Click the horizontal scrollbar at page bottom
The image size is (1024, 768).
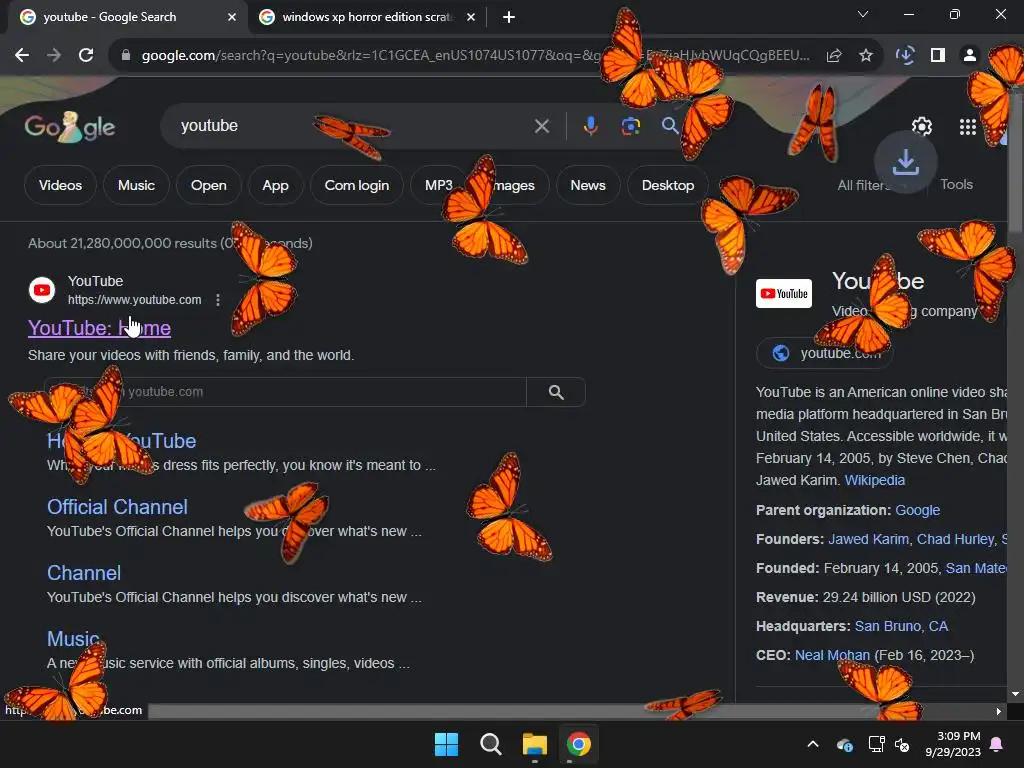[x=569, y=711]
